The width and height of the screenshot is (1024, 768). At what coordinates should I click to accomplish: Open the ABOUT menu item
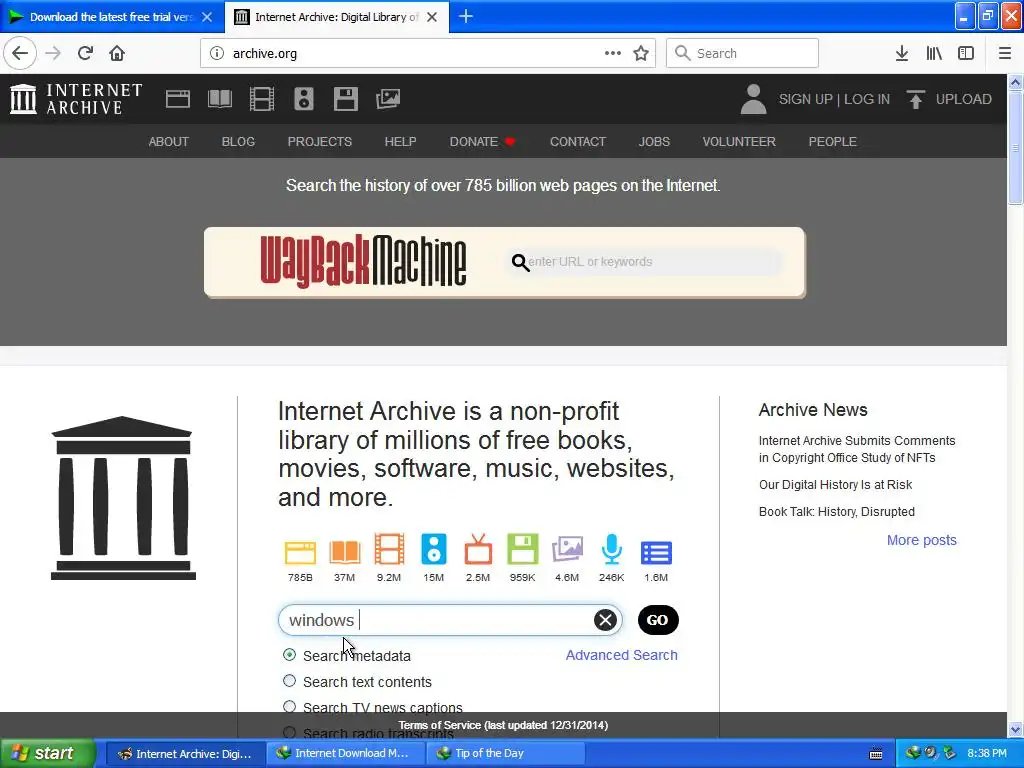(168, 142)
